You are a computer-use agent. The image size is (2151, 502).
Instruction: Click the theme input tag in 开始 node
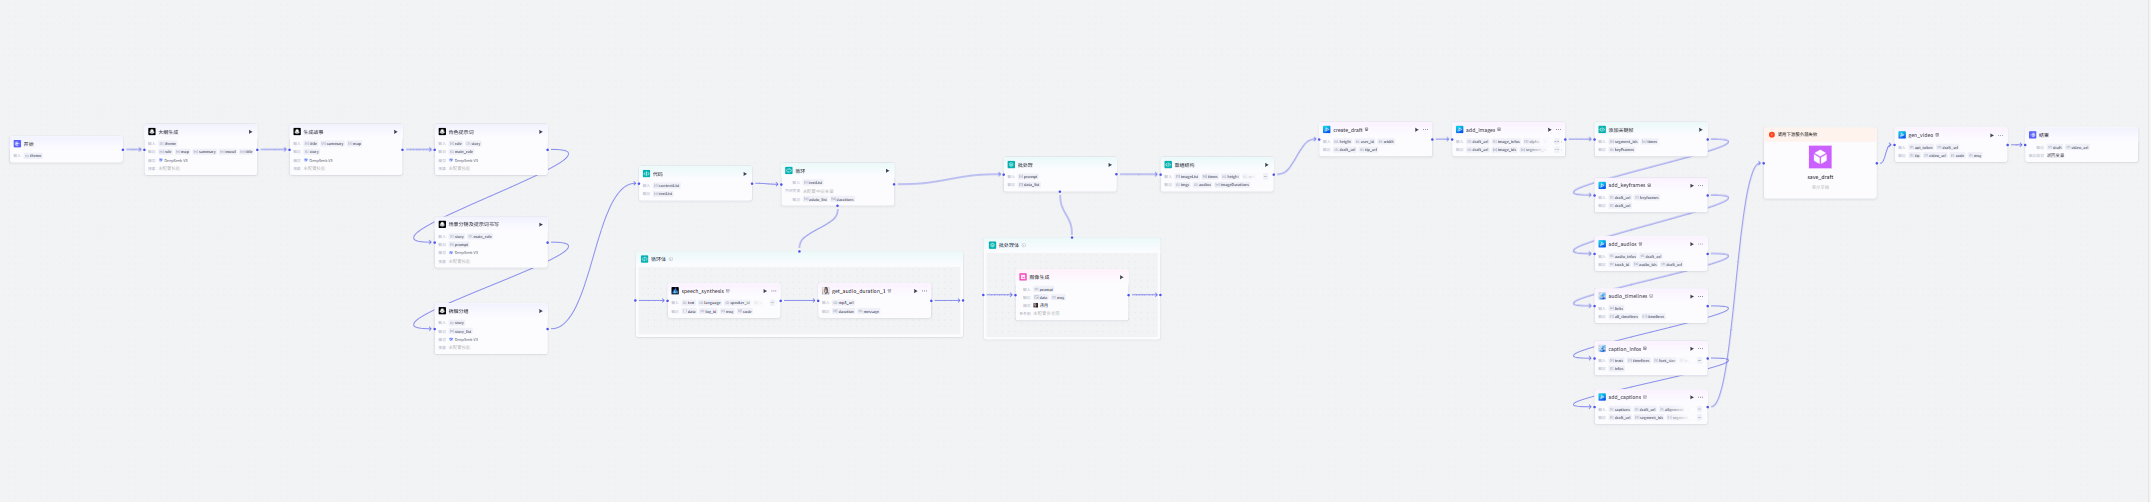click(35, 156)
